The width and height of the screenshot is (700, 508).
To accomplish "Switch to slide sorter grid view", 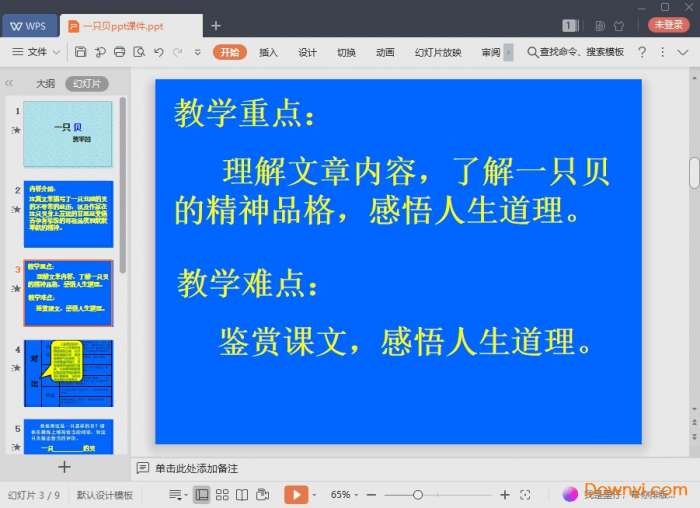I will click(x=222, y=495).
